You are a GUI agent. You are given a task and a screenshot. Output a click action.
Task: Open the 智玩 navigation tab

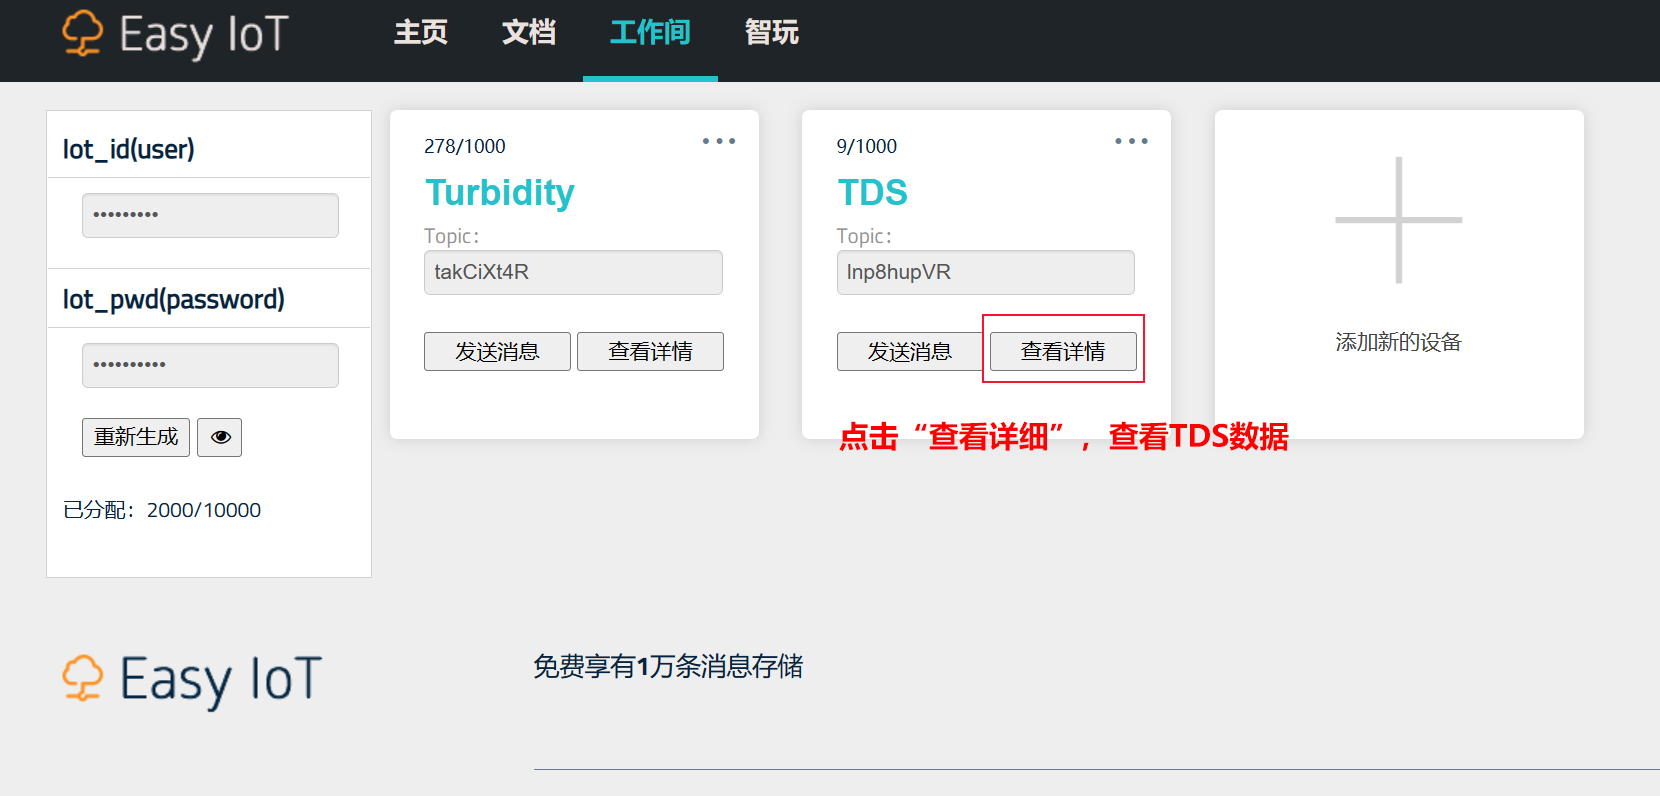pyautogui.click(x=772, y=33)
